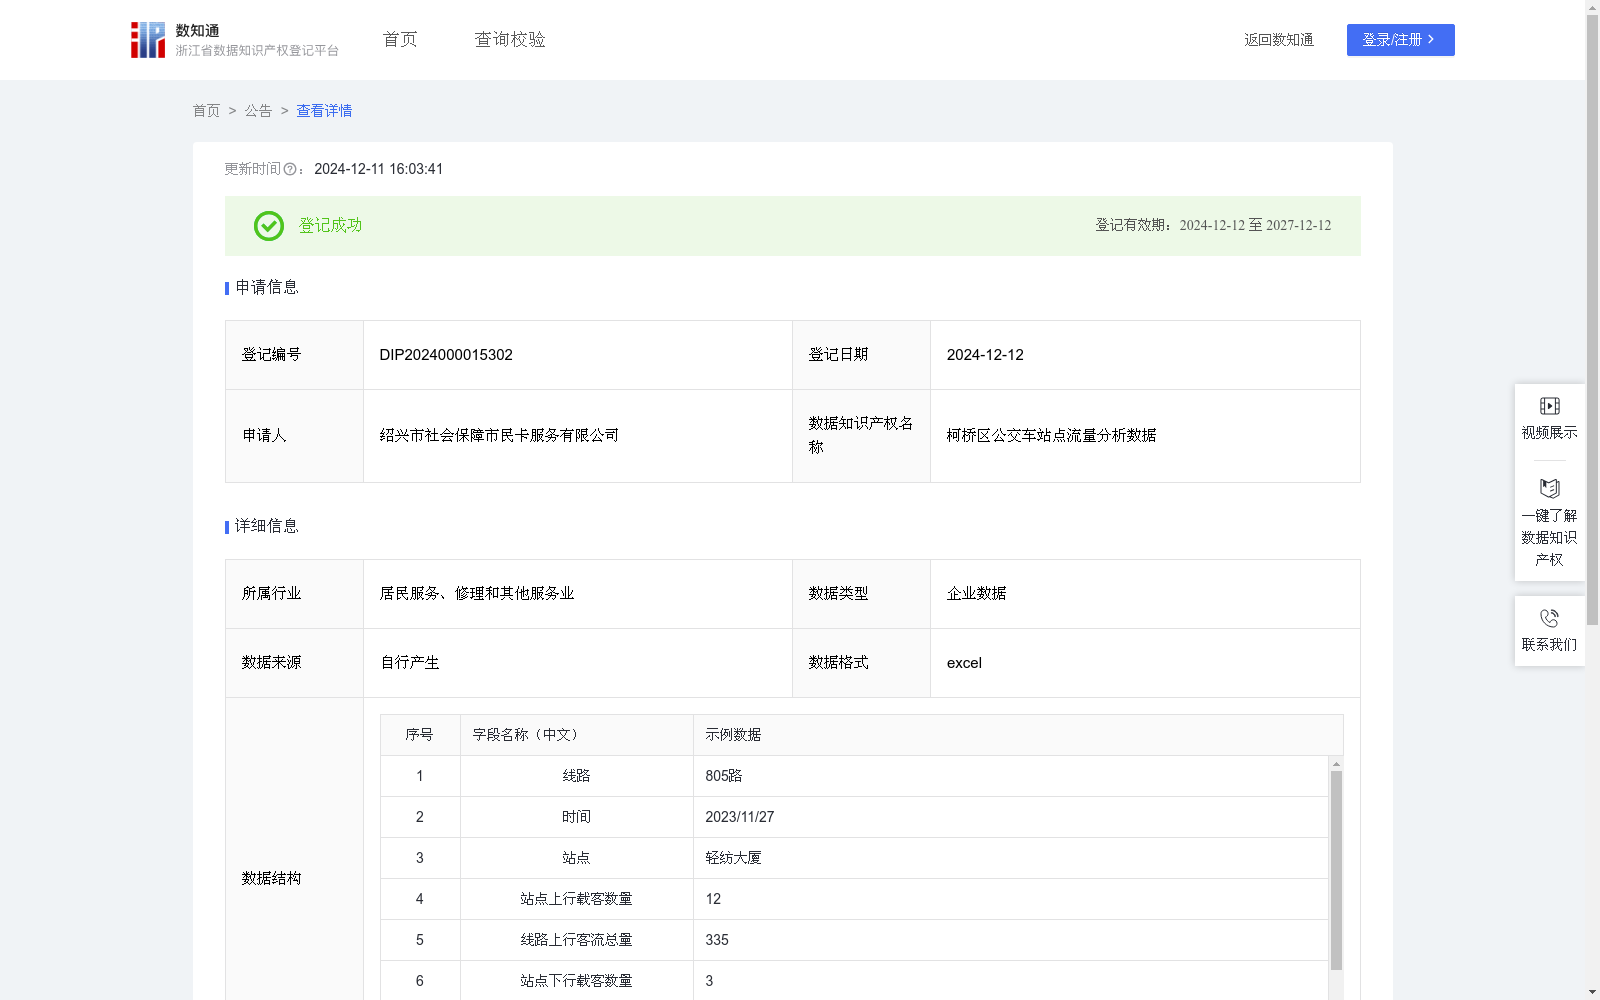
Task: Click the 时间 field name row
Action: (x=576, y=817)
